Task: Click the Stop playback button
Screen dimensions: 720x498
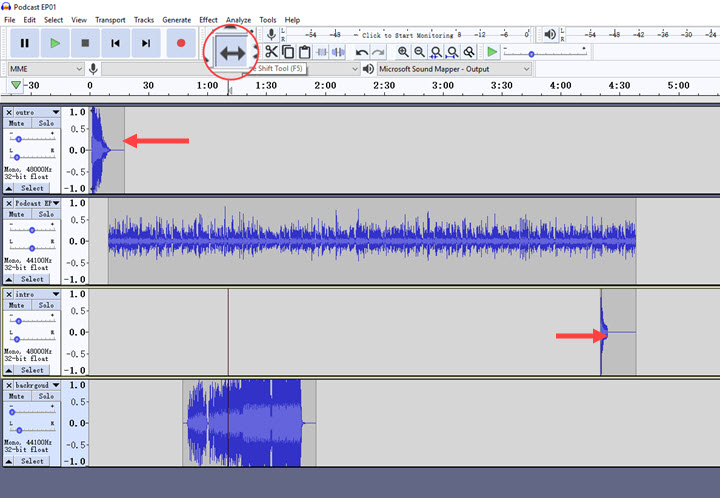Action: (85, 43)
